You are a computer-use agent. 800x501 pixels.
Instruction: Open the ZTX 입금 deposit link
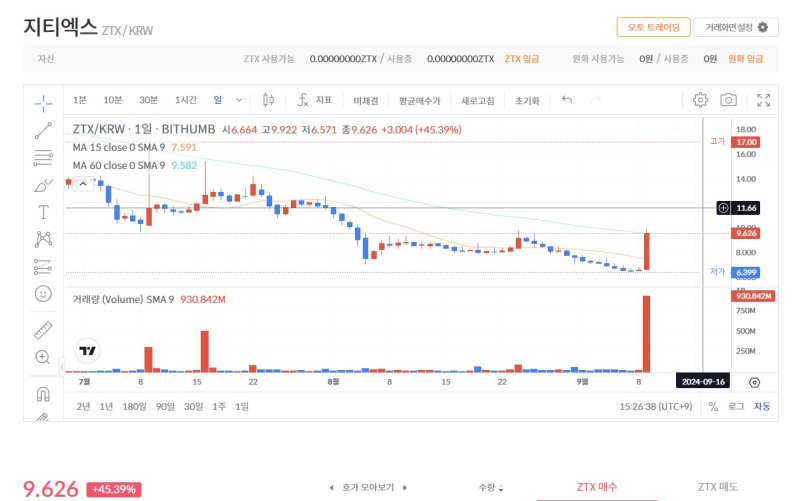pyautogui.click(x=521, y=59)
